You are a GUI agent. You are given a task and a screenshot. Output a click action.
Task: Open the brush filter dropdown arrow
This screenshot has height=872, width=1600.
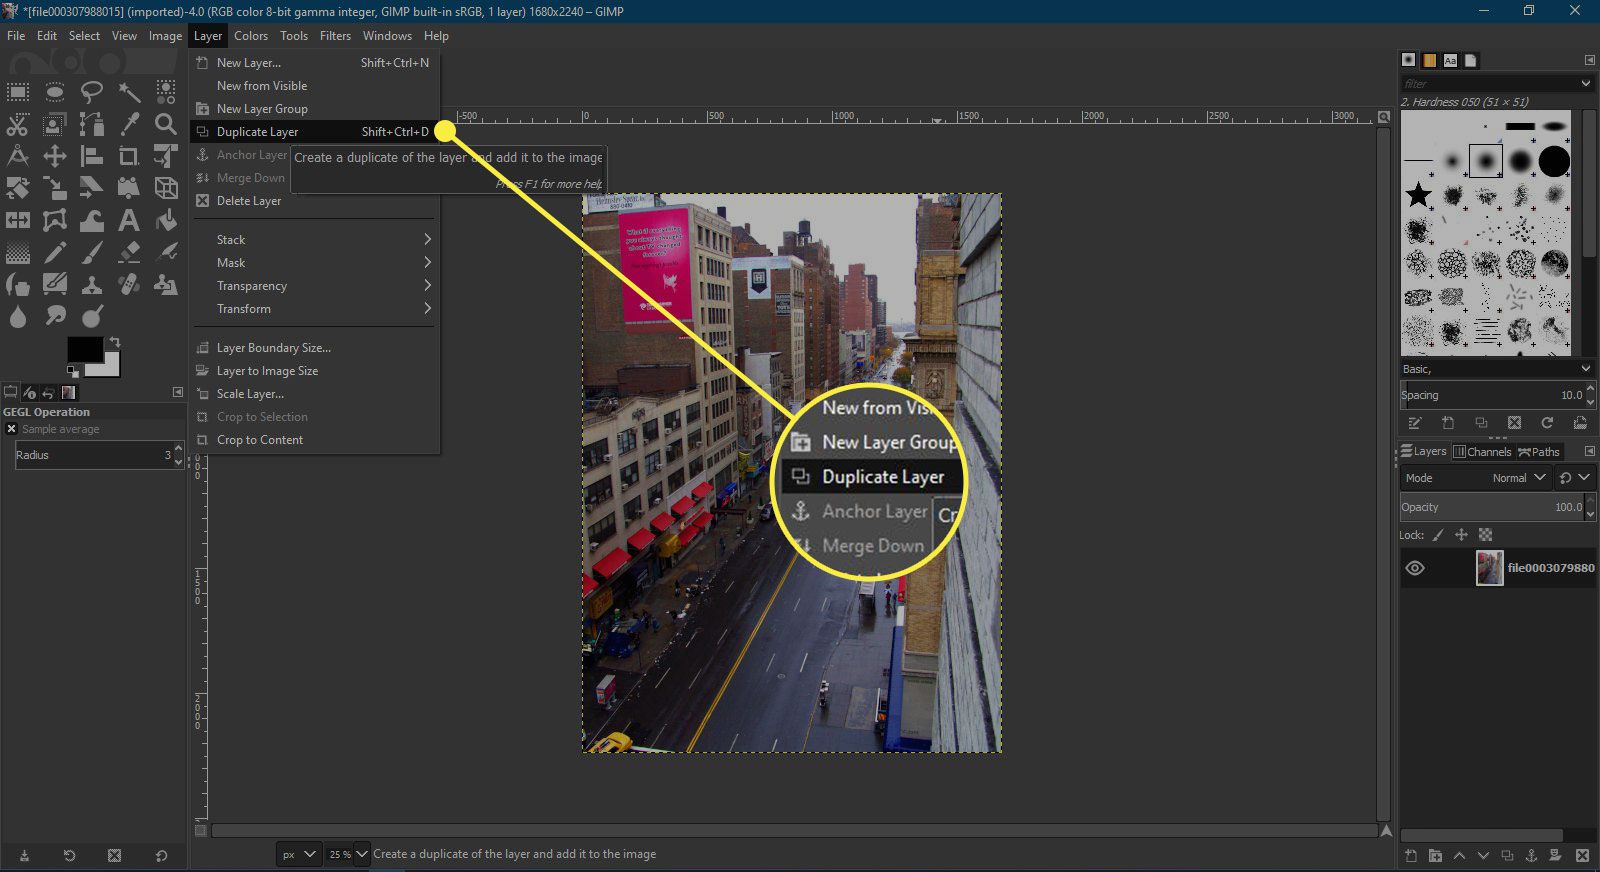pyautogui.click(x=1586, y=84)
